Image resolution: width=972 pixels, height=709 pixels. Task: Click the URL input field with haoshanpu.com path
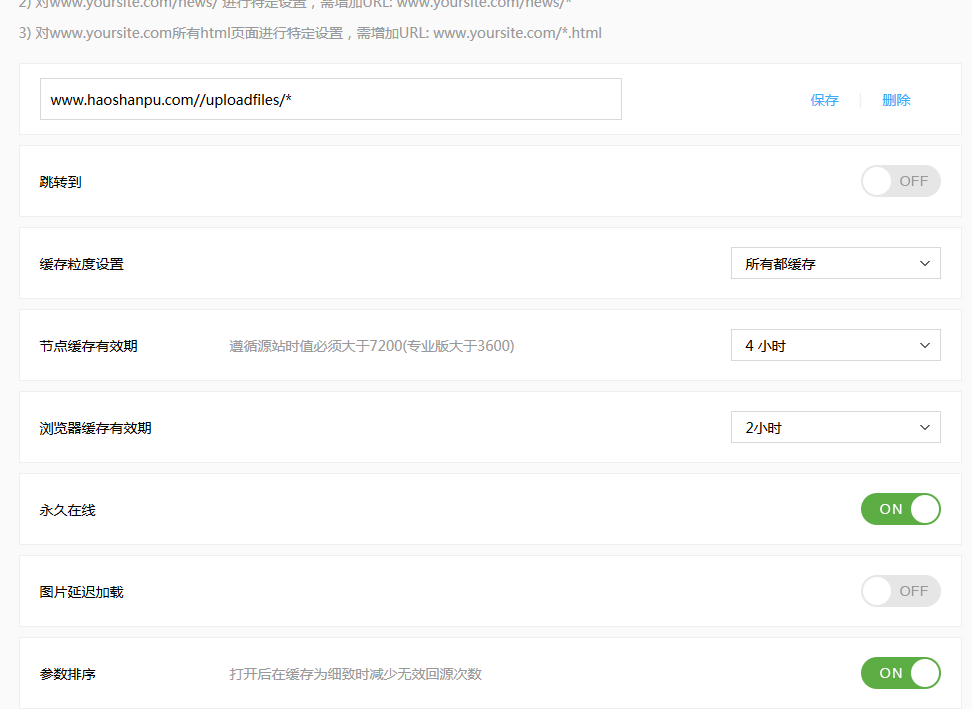(330, 100)
